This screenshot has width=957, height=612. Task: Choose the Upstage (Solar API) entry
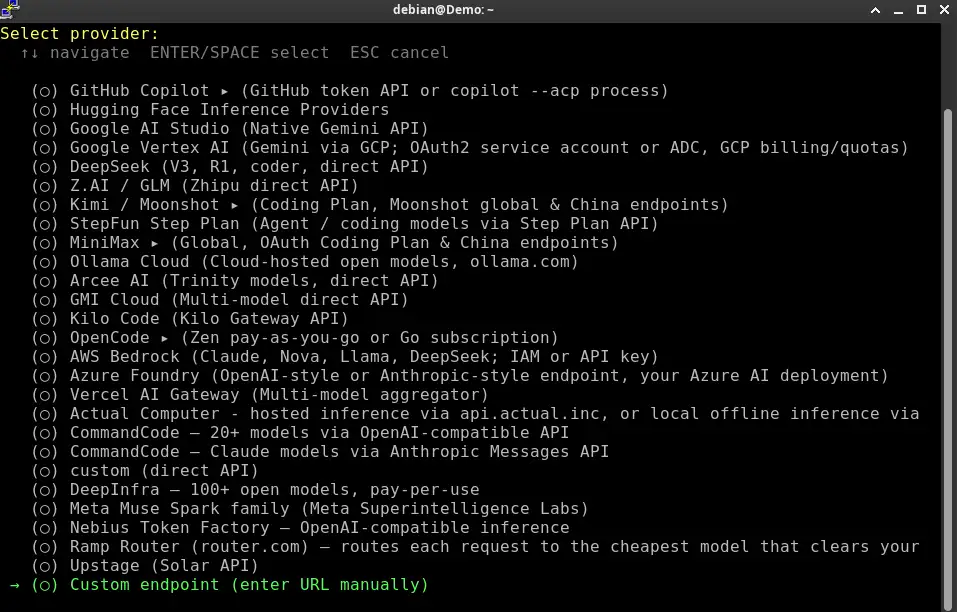pyautogui.click(x=145, y=566)
